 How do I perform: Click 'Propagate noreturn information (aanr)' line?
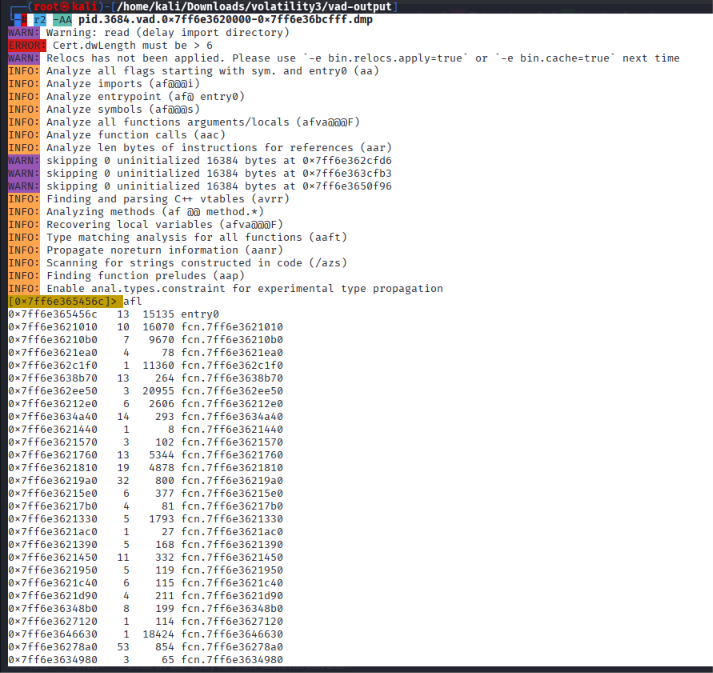(165, 250)
